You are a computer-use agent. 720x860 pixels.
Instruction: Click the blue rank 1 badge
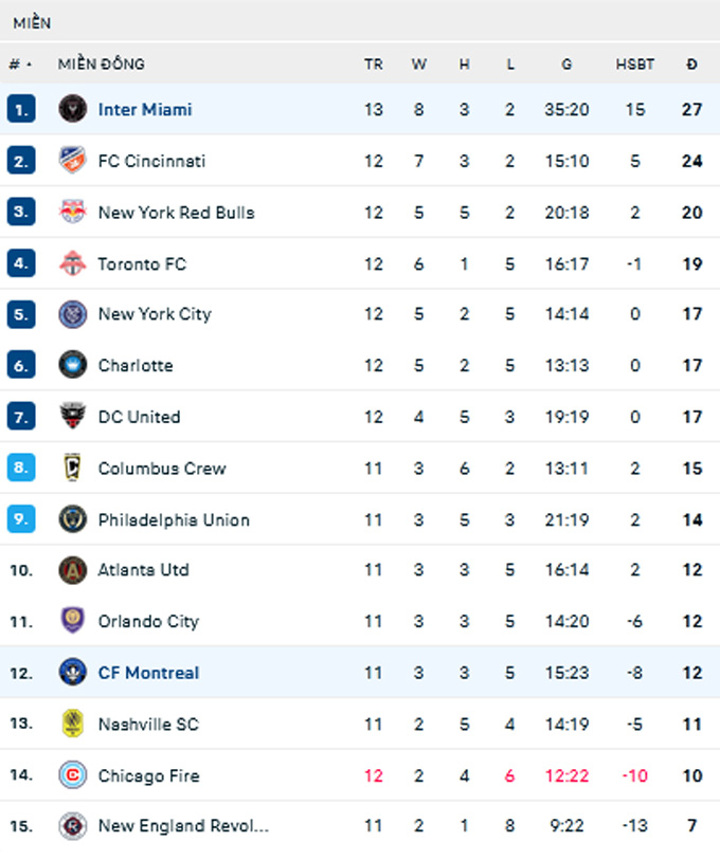click(21, 109)
